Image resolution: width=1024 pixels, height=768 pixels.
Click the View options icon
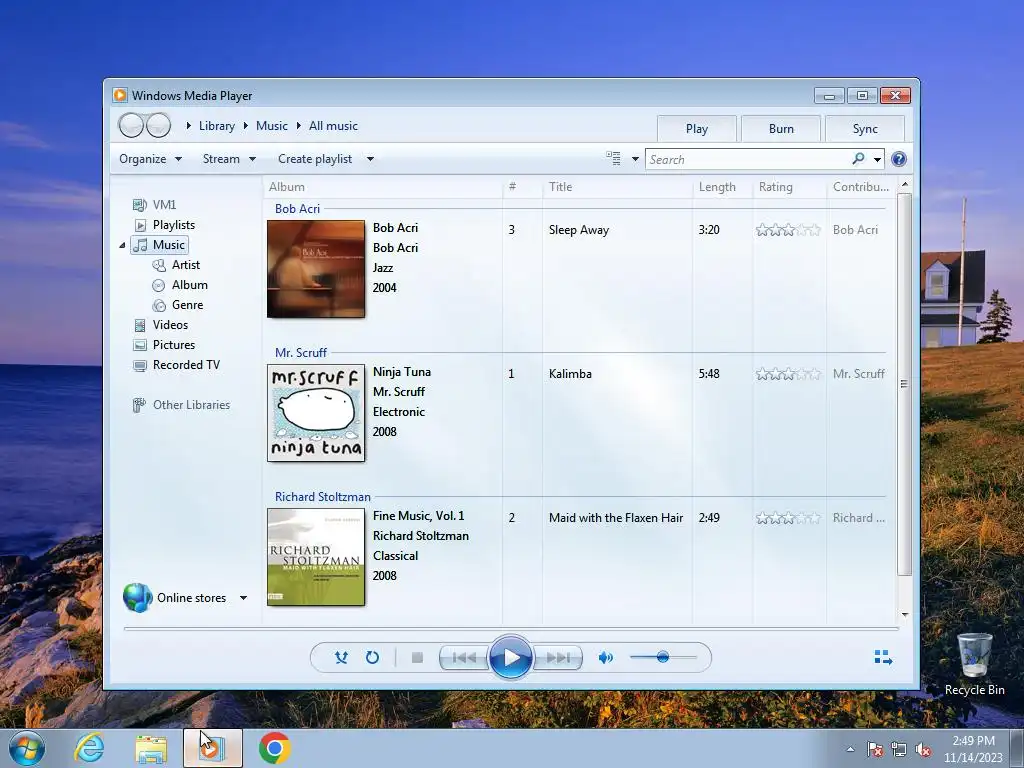[x=613, y=159]
